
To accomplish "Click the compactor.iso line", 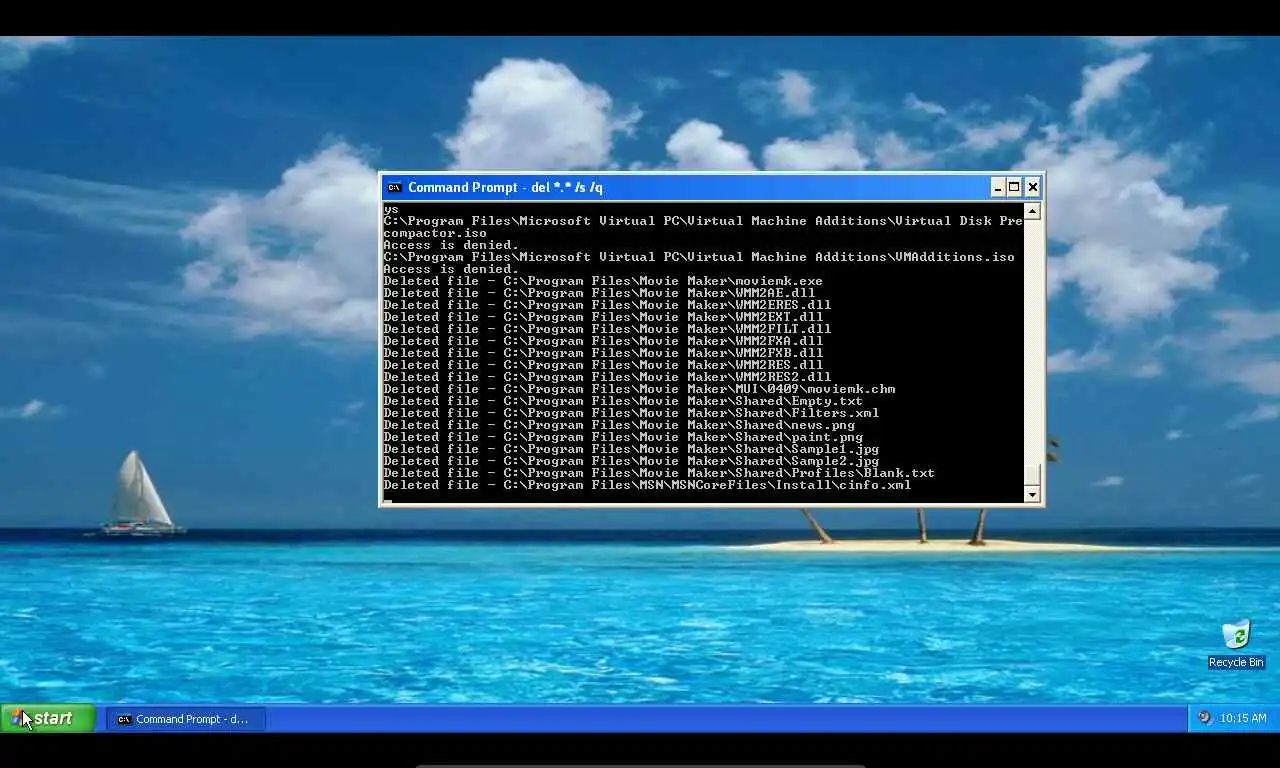I will point(435,233).
